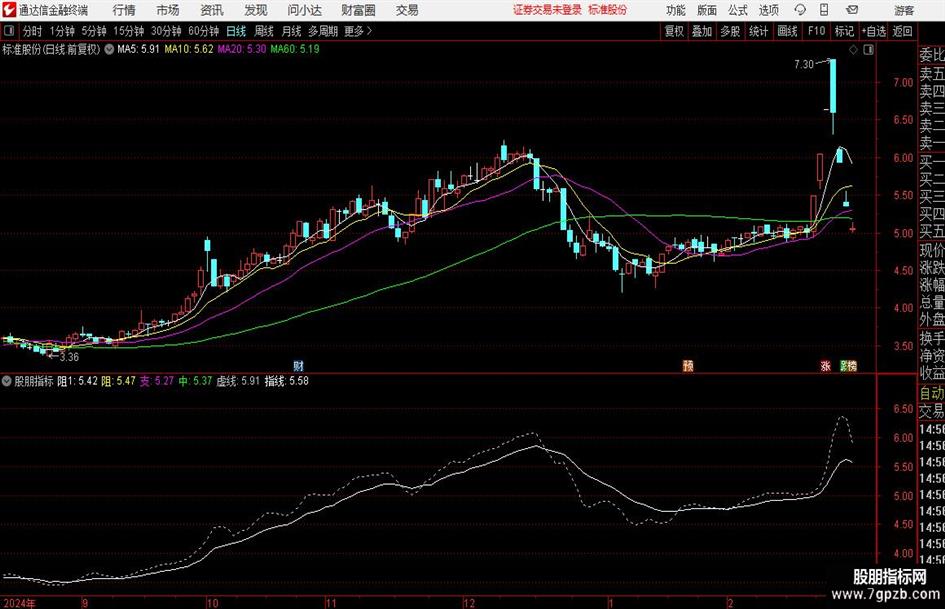Screen dimensions: 945x609
Task: Click the 支: 5.27 indicator value
Action: [157, 381]
